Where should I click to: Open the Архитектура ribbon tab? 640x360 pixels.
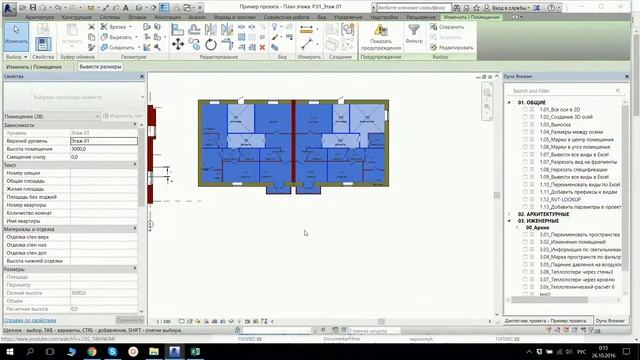(x=40, y=17)
